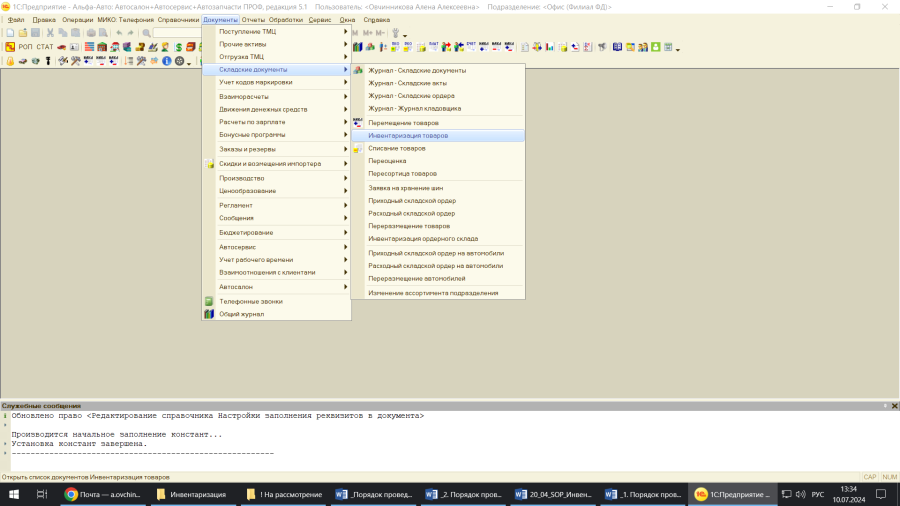This screenshot has width=900, height=506.
Task: Open the Справочники menu
Action: coord(179,20)
